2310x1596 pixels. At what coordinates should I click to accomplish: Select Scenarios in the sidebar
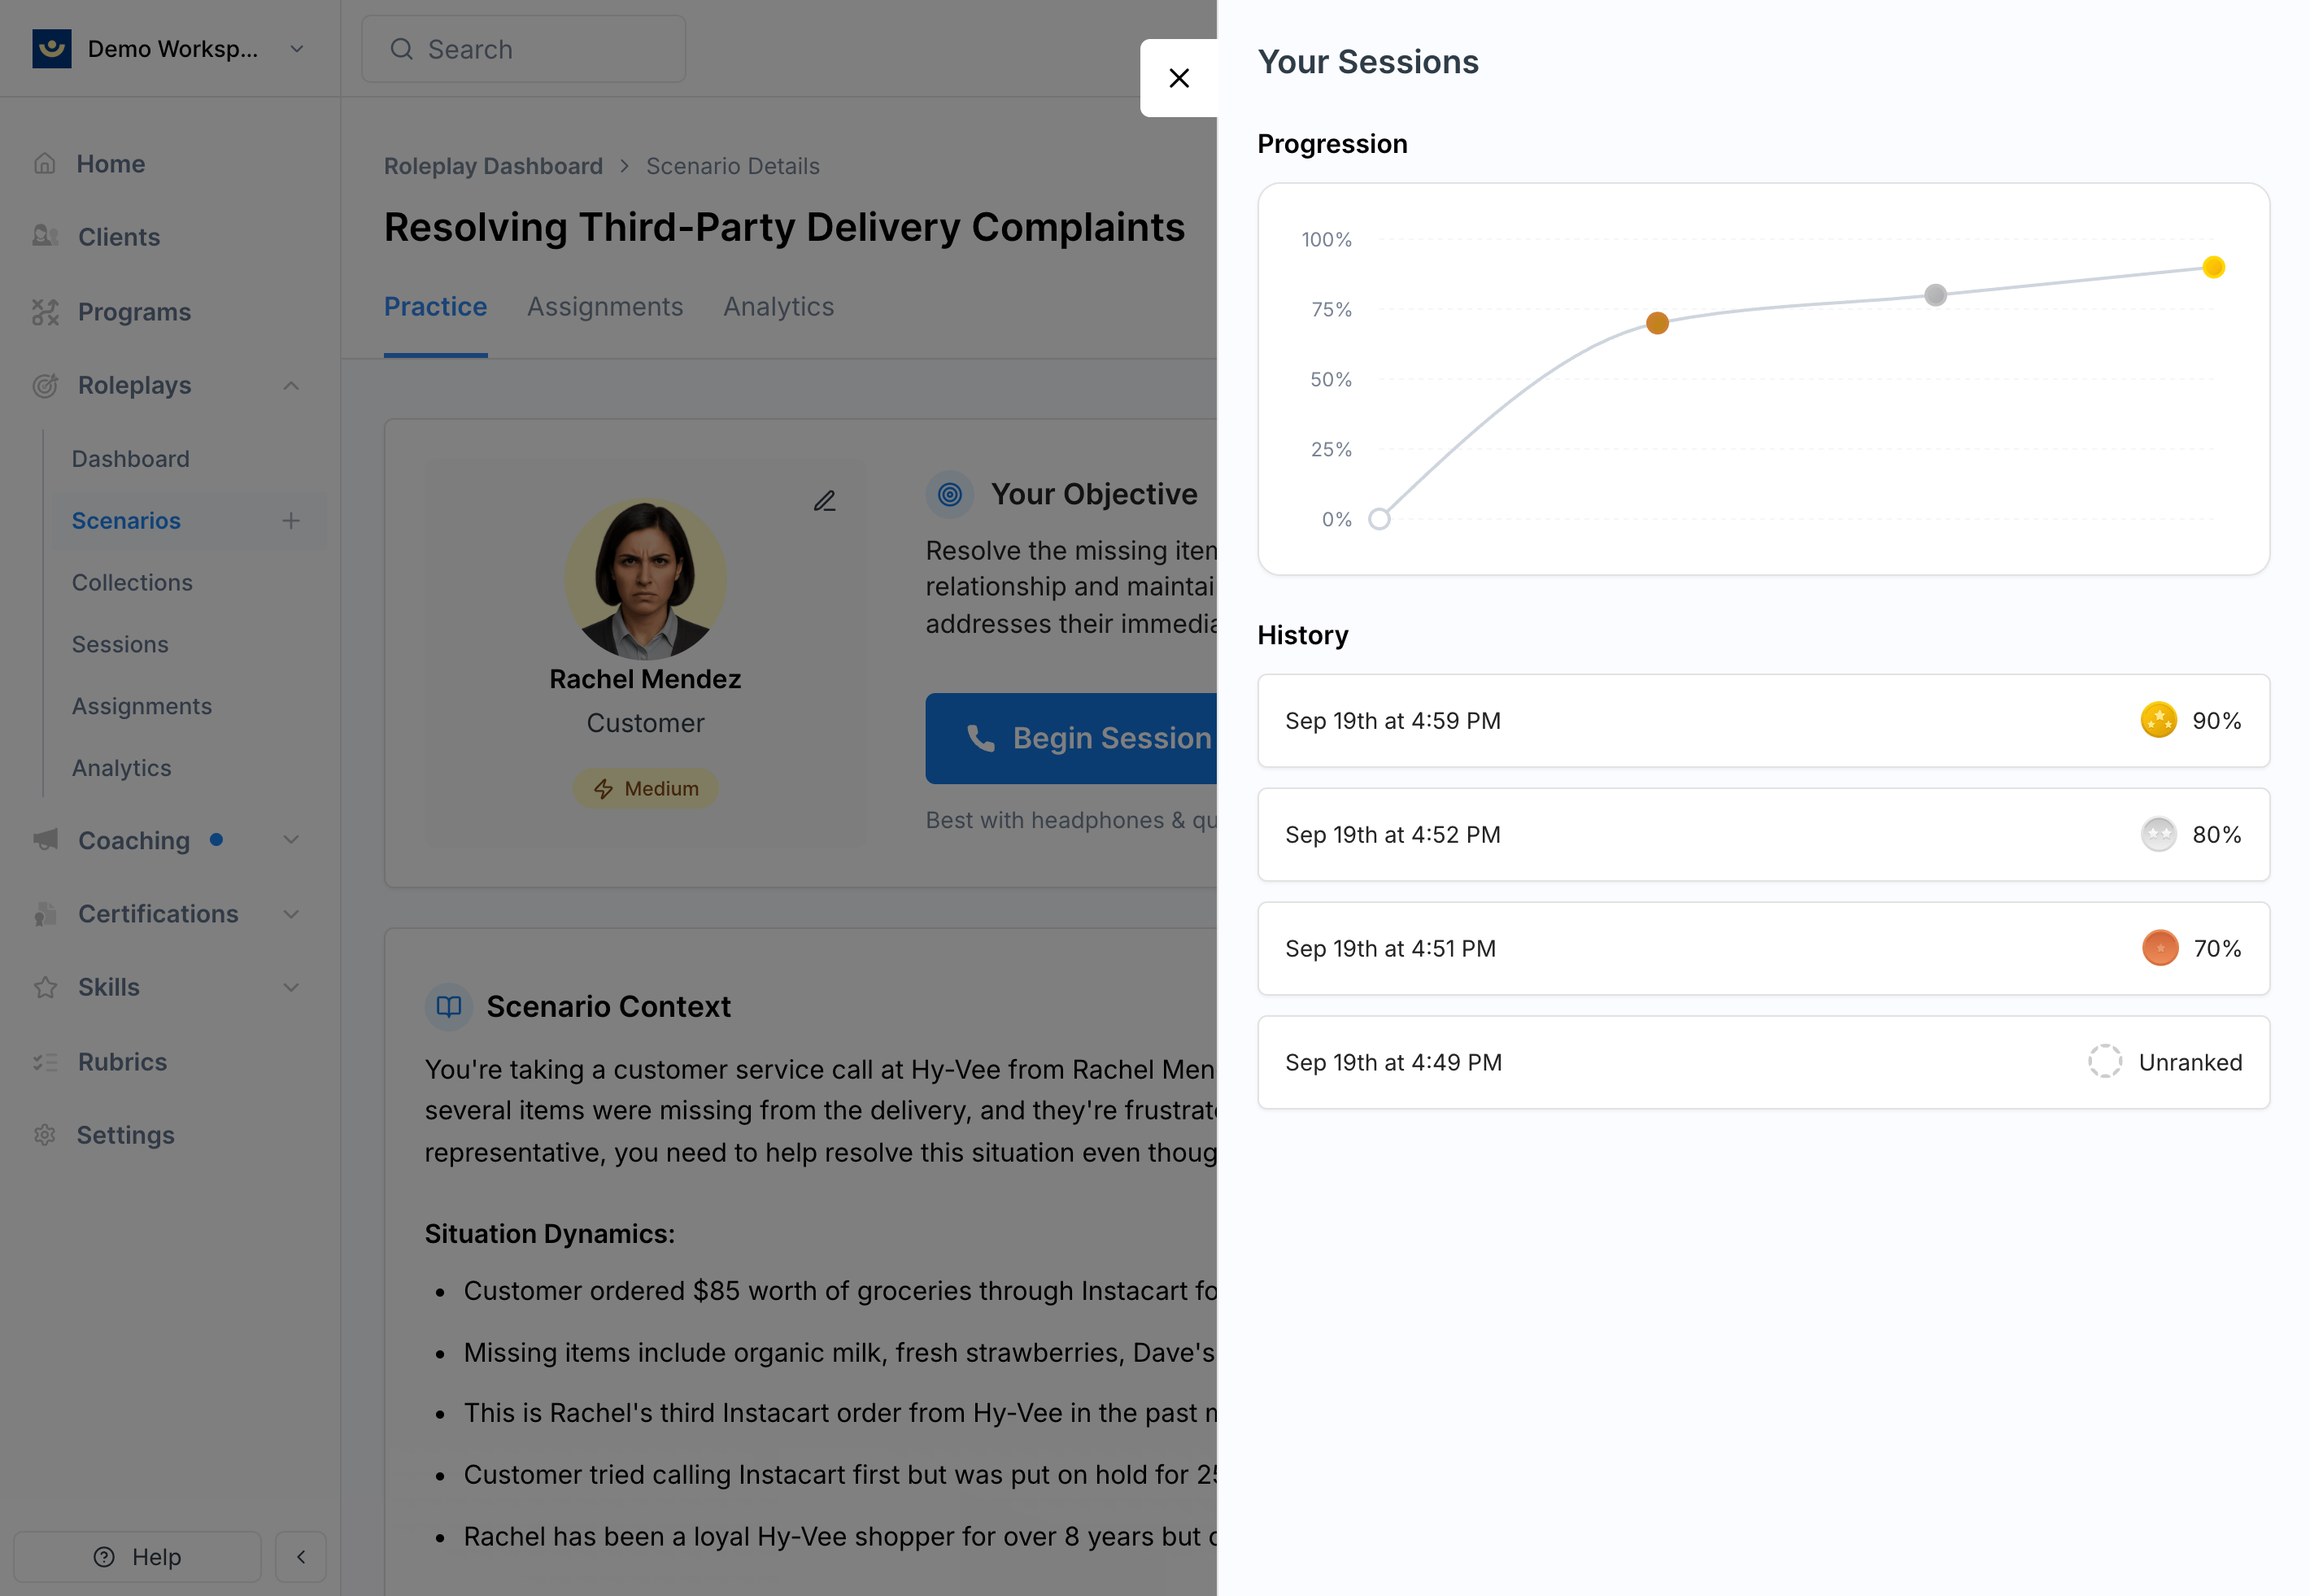point(126,521)
